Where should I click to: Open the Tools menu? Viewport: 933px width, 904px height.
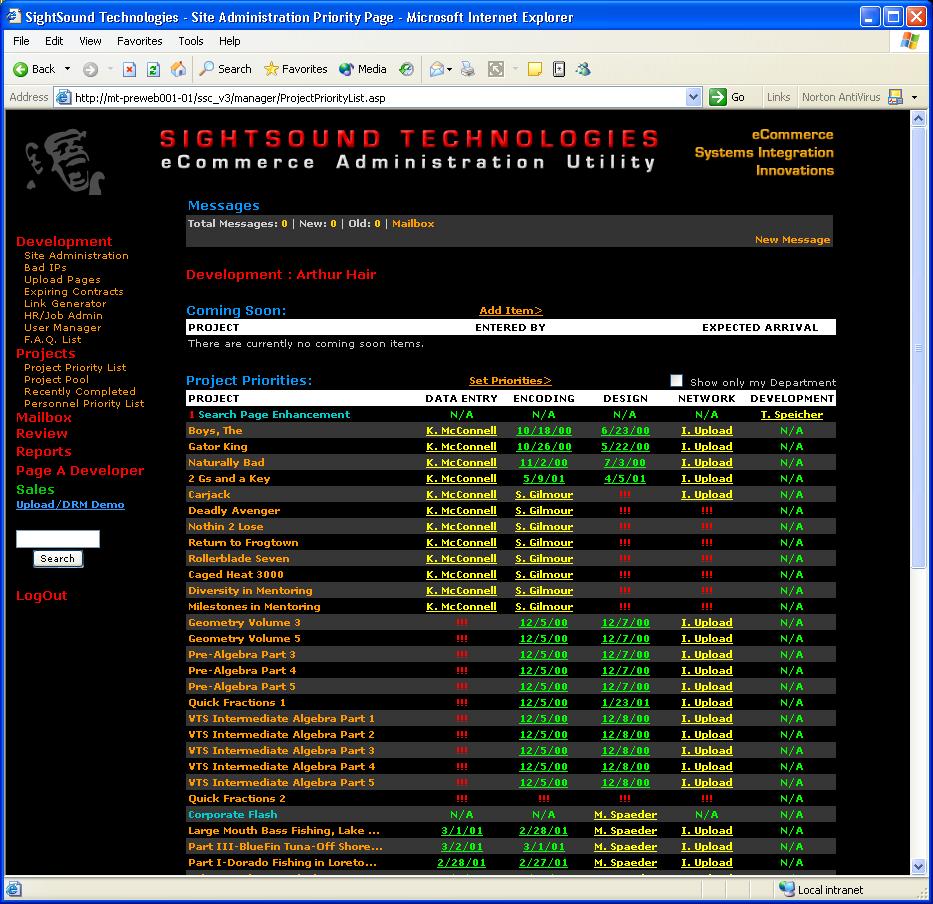click(x=191, y=41)
